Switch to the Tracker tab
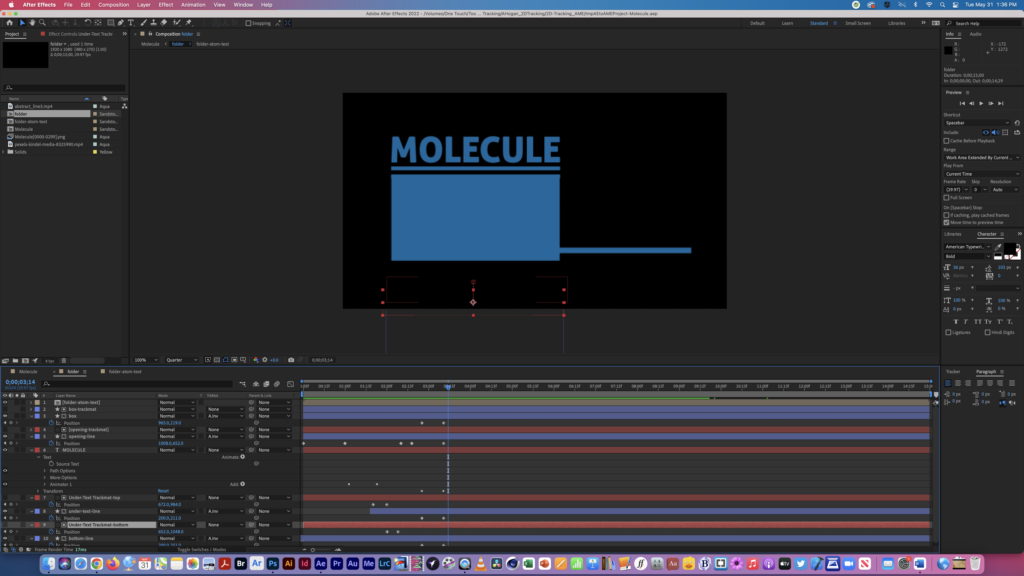 953,372
